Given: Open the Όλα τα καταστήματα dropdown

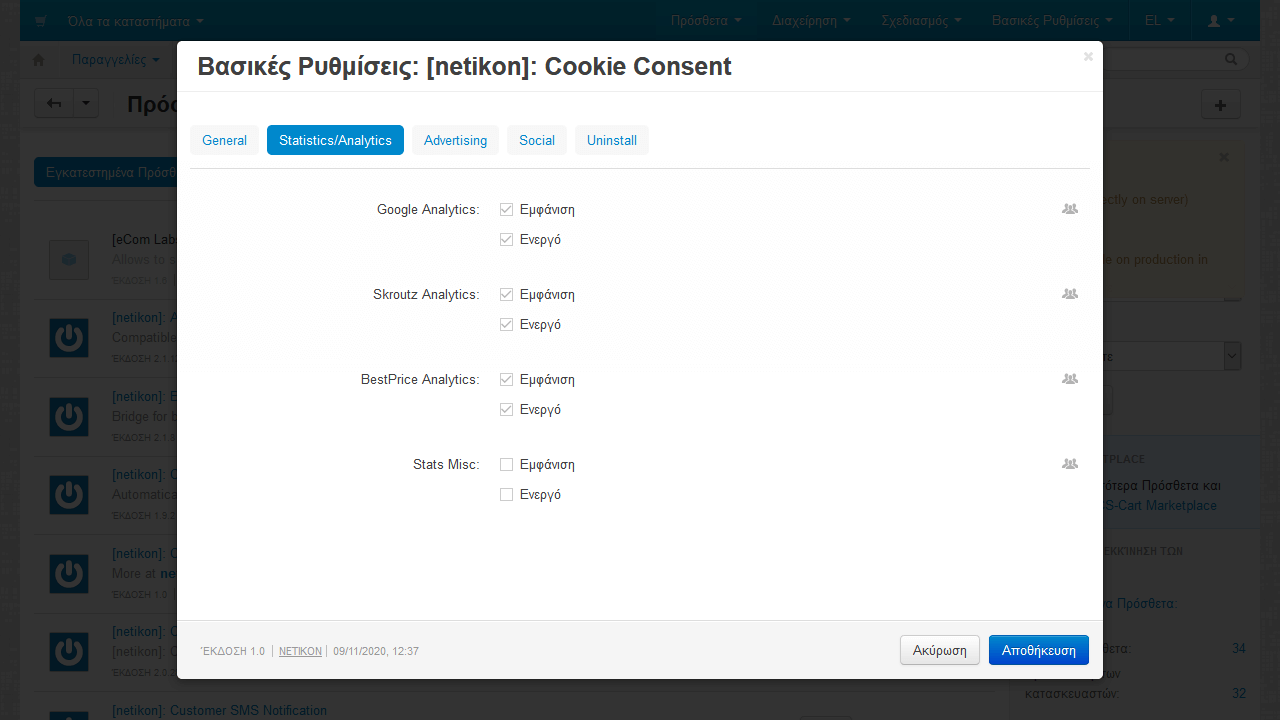Looking at the screenshot, I should point(135,20).
